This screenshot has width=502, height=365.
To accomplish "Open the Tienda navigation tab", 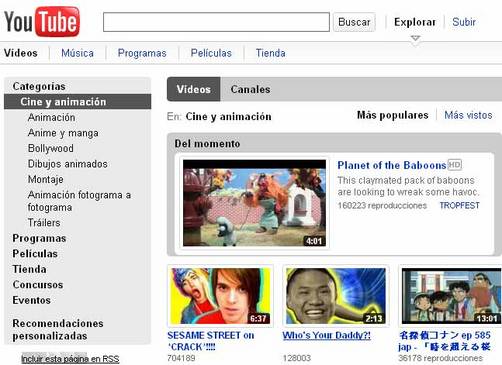I will tap(270, 53).
